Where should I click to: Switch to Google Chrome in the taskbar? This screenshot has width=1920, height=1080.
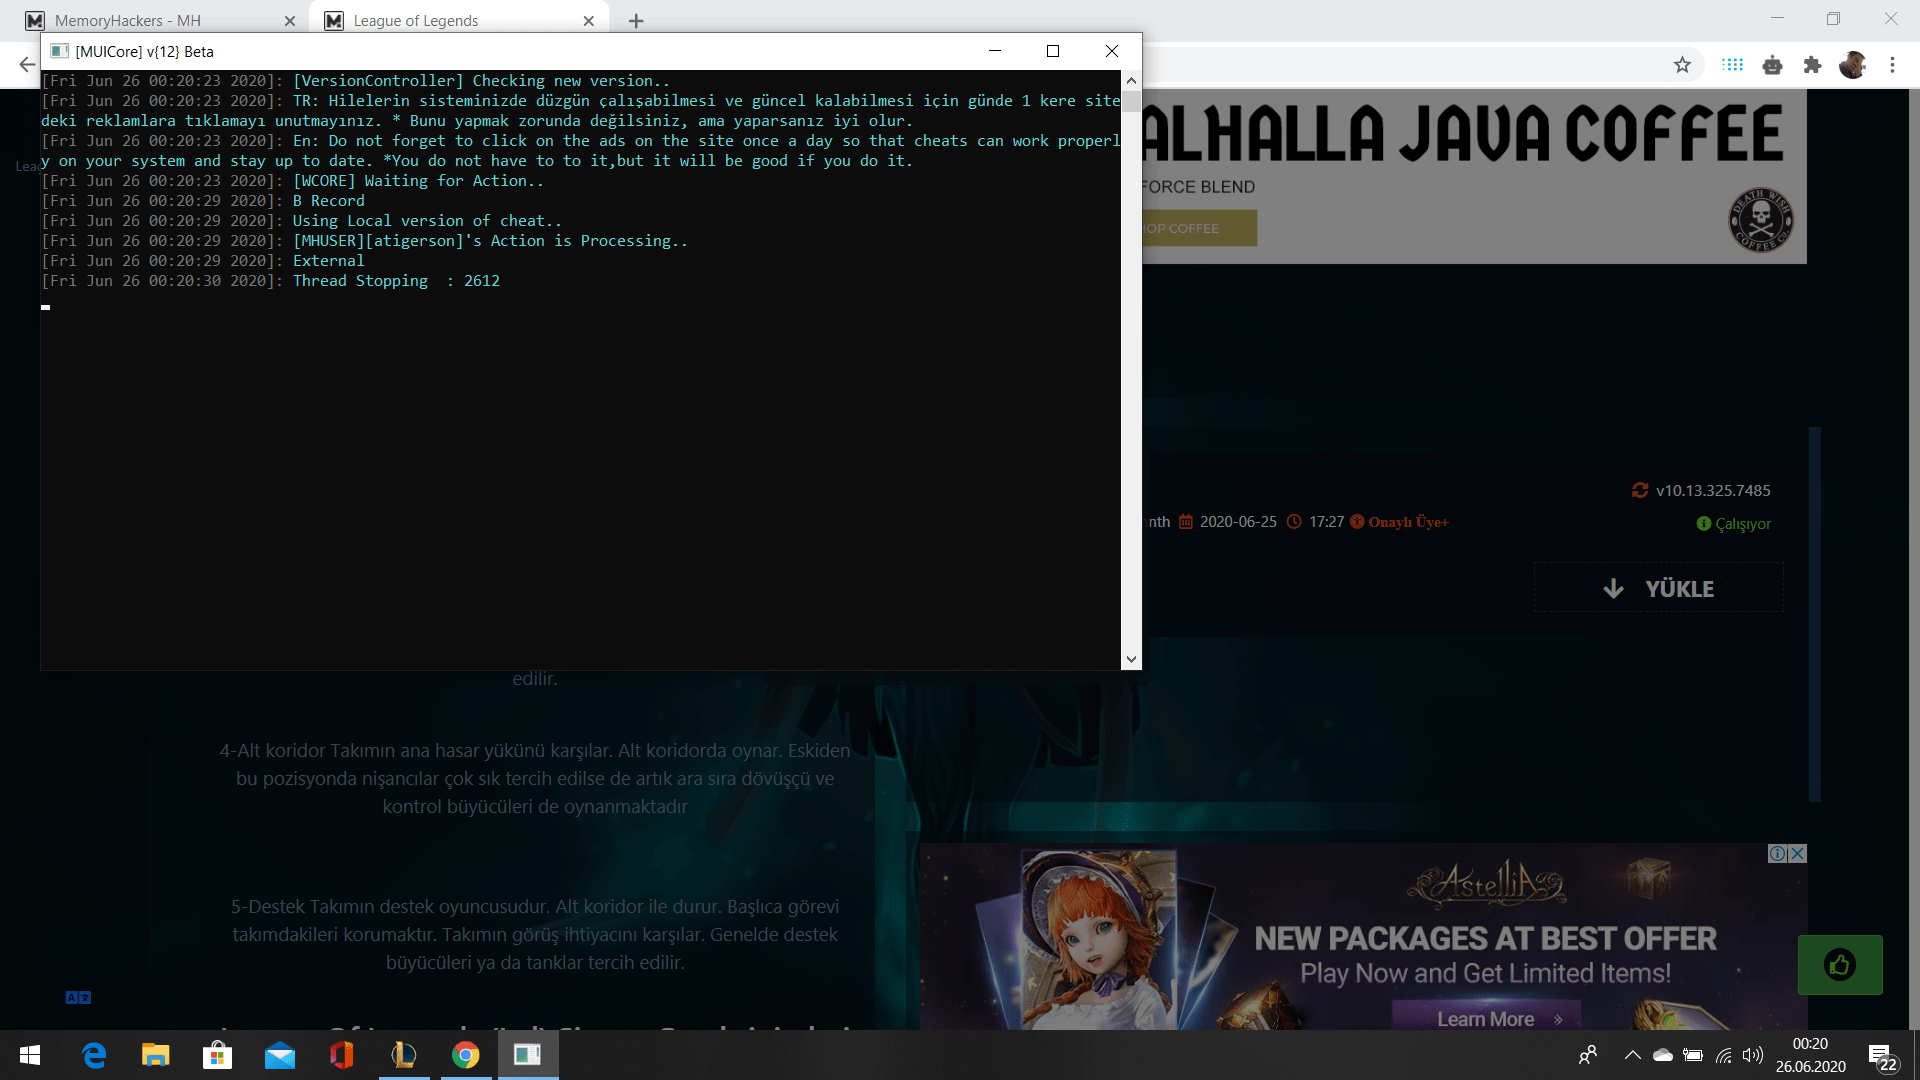click(466, 1055)
